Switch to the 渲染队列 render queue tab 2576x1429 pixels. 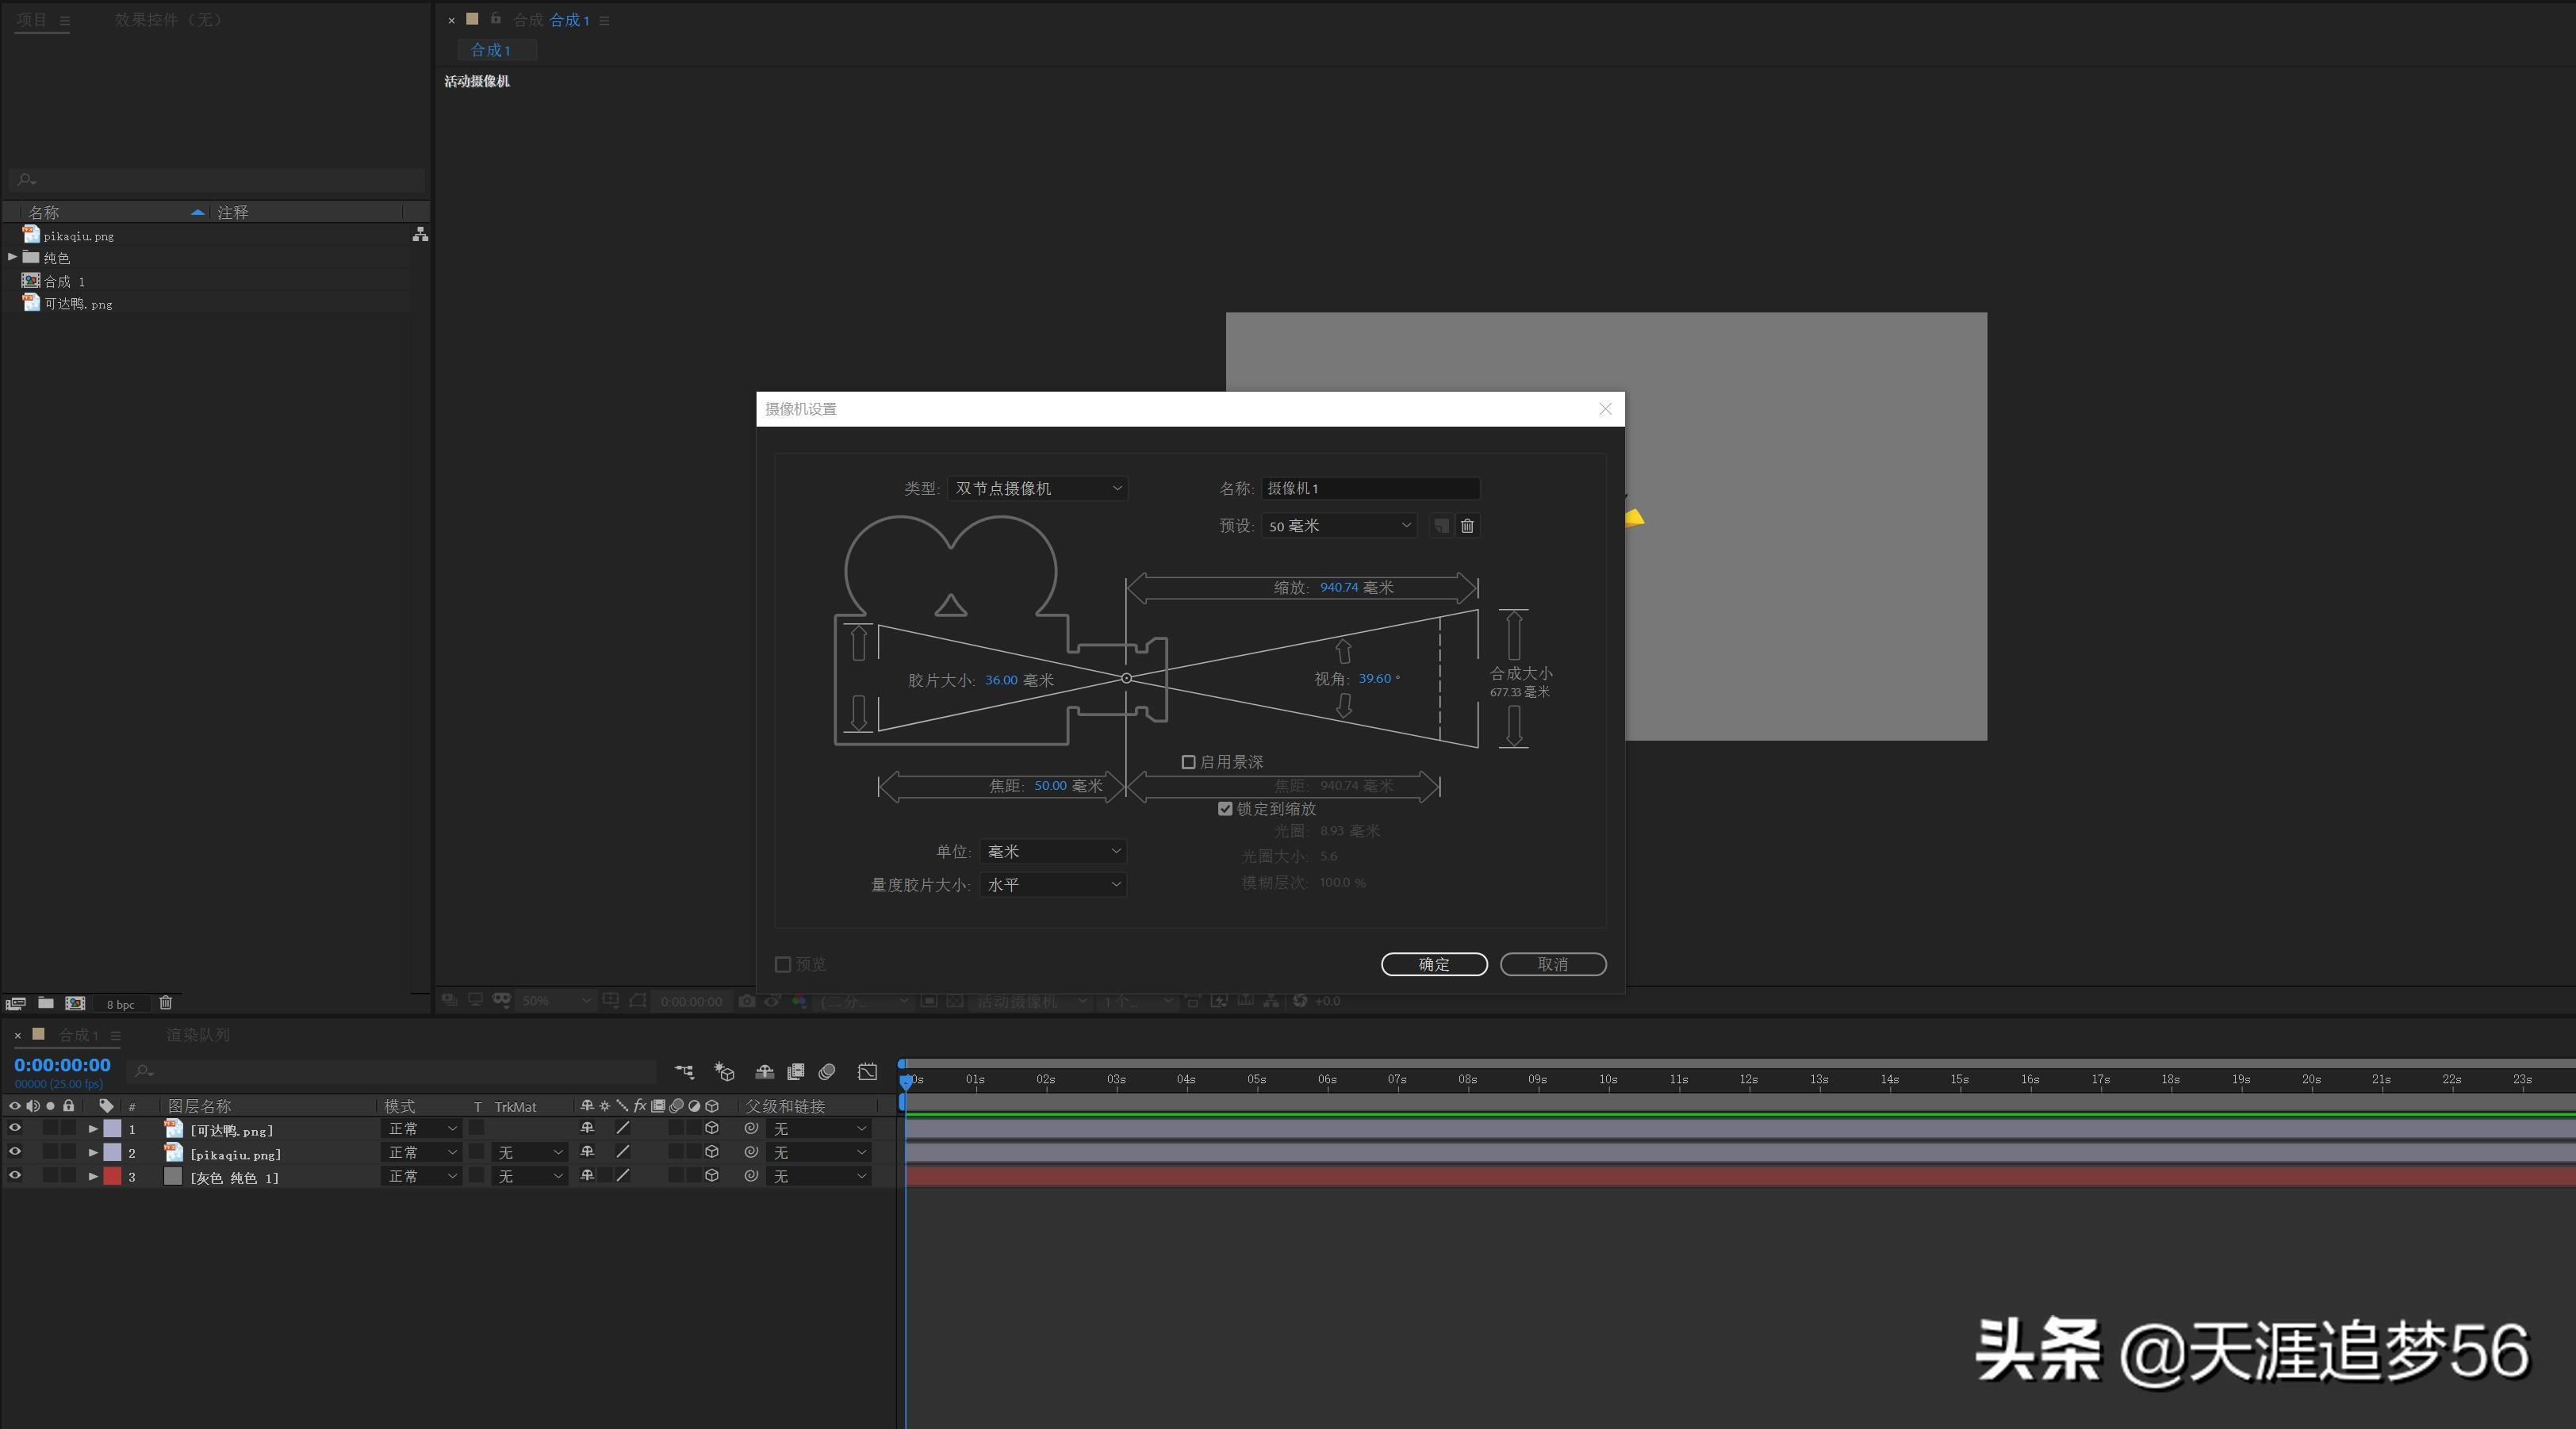pos(197,1035)
